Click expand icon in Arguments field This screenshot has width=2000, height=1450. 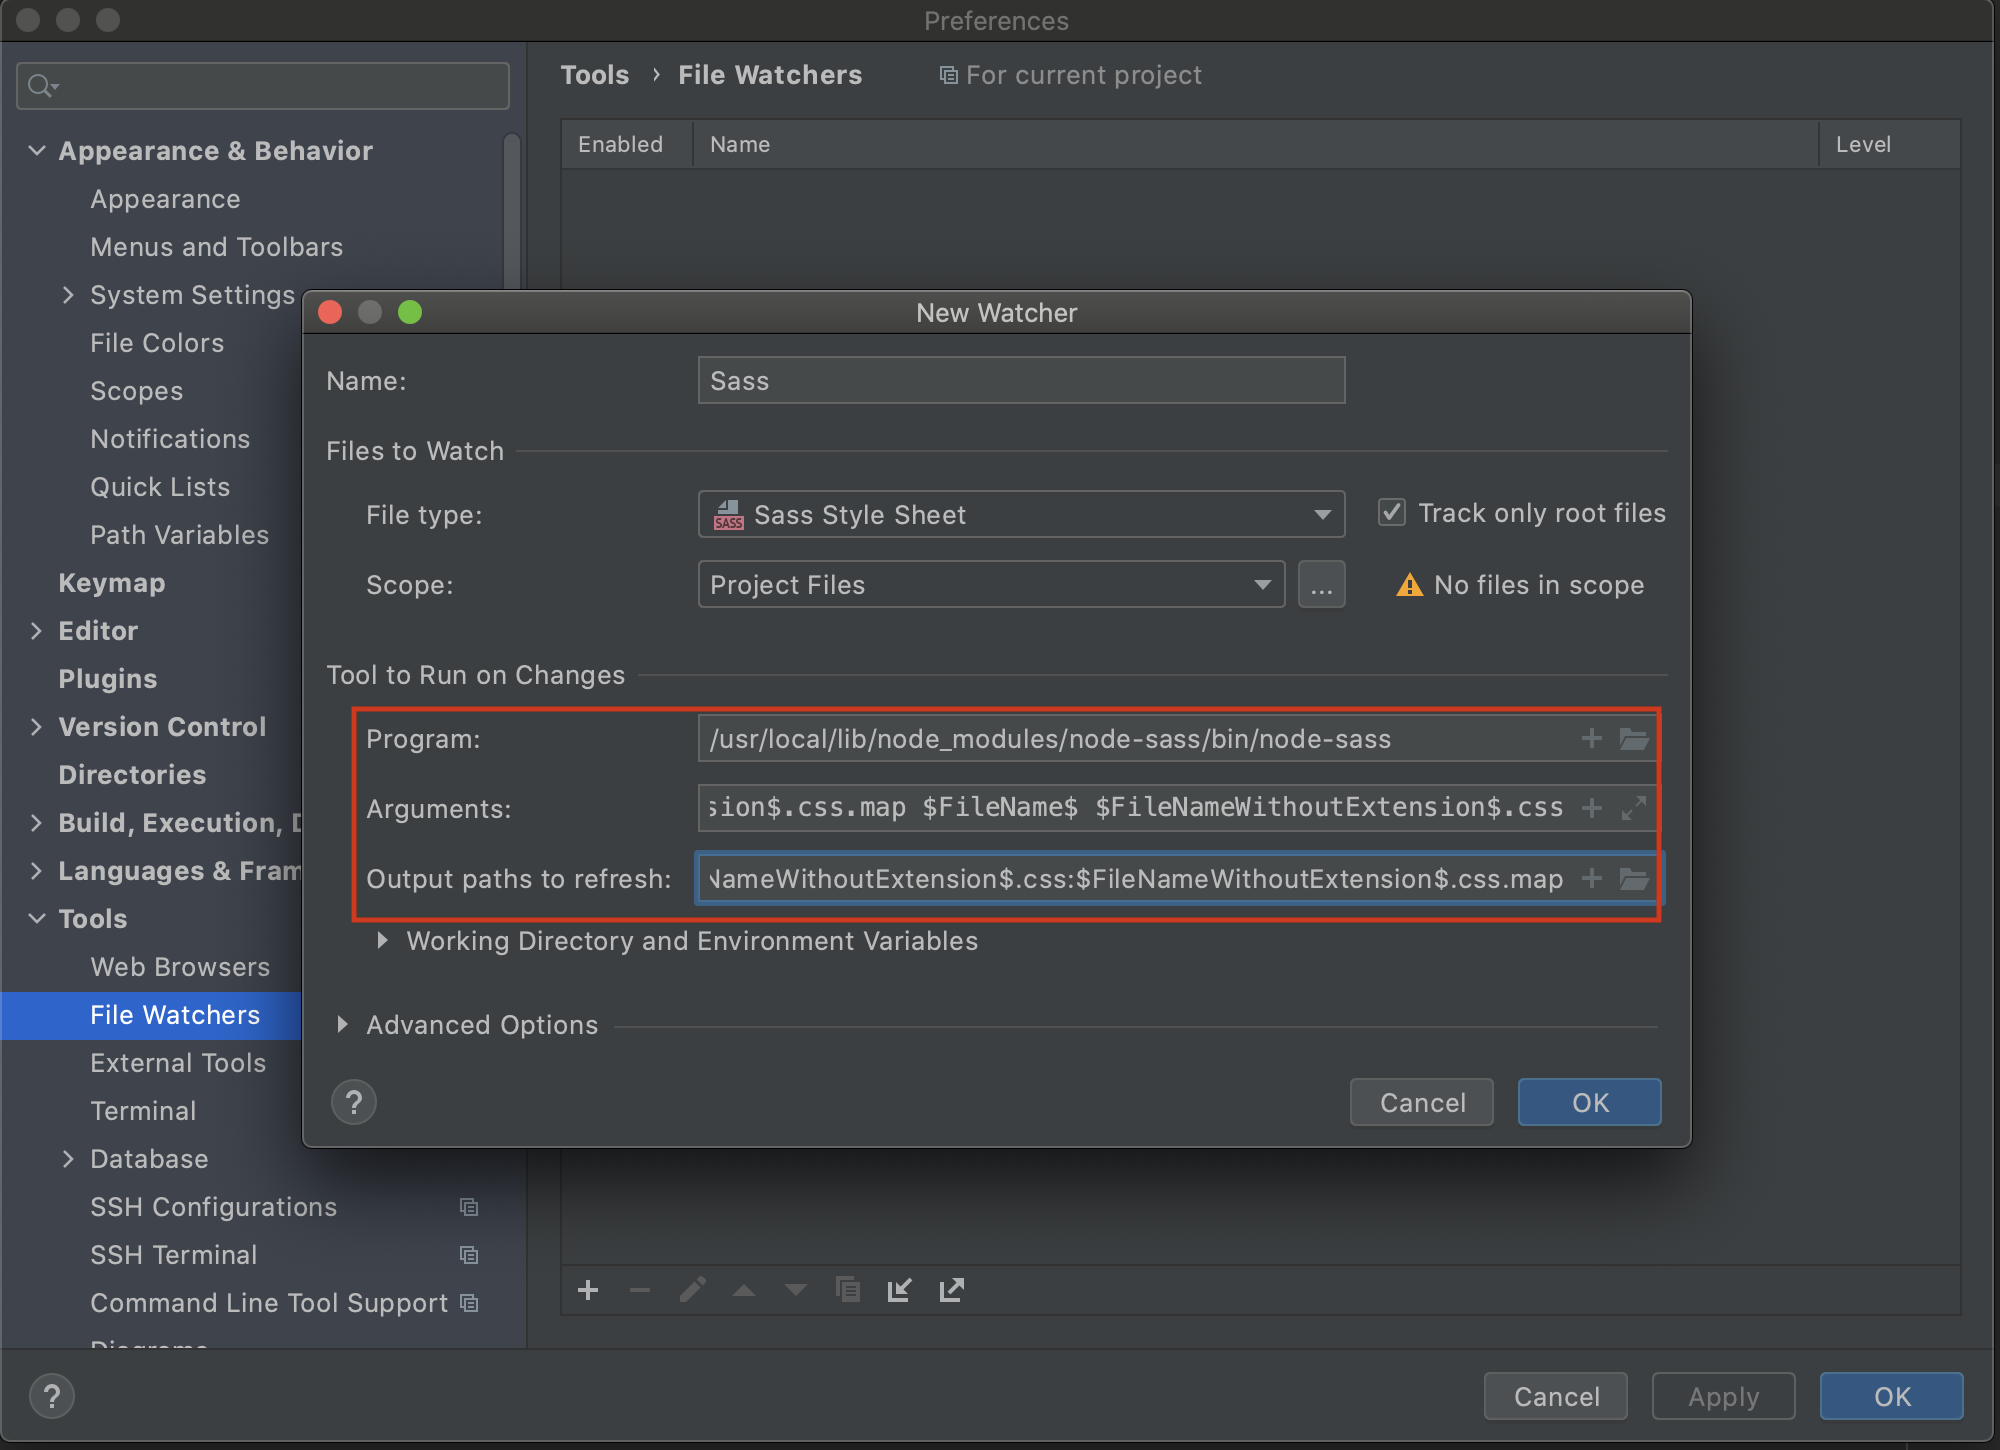point(1633,808)
